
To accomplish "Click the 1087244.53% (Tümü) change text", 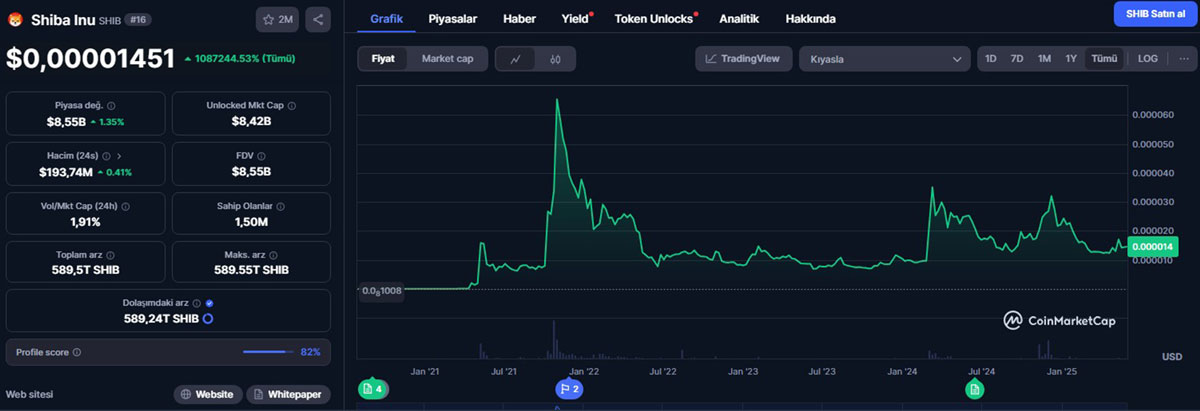I will pyautogui.click(x=246, y=59).
